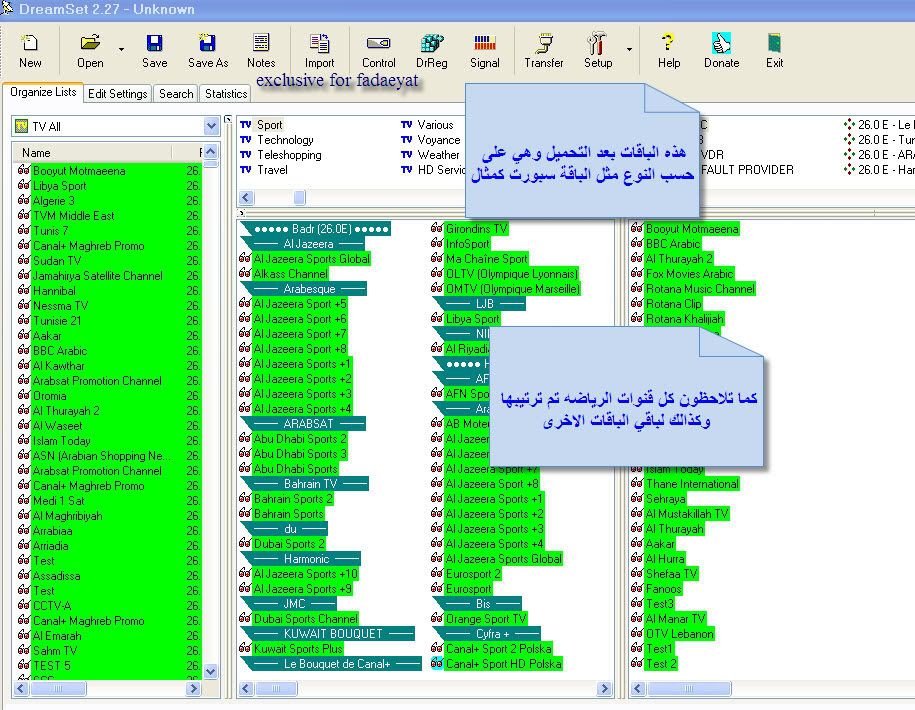
Task: Select the Teleshopping bouquet category
Action: click(x=289, y=155)
